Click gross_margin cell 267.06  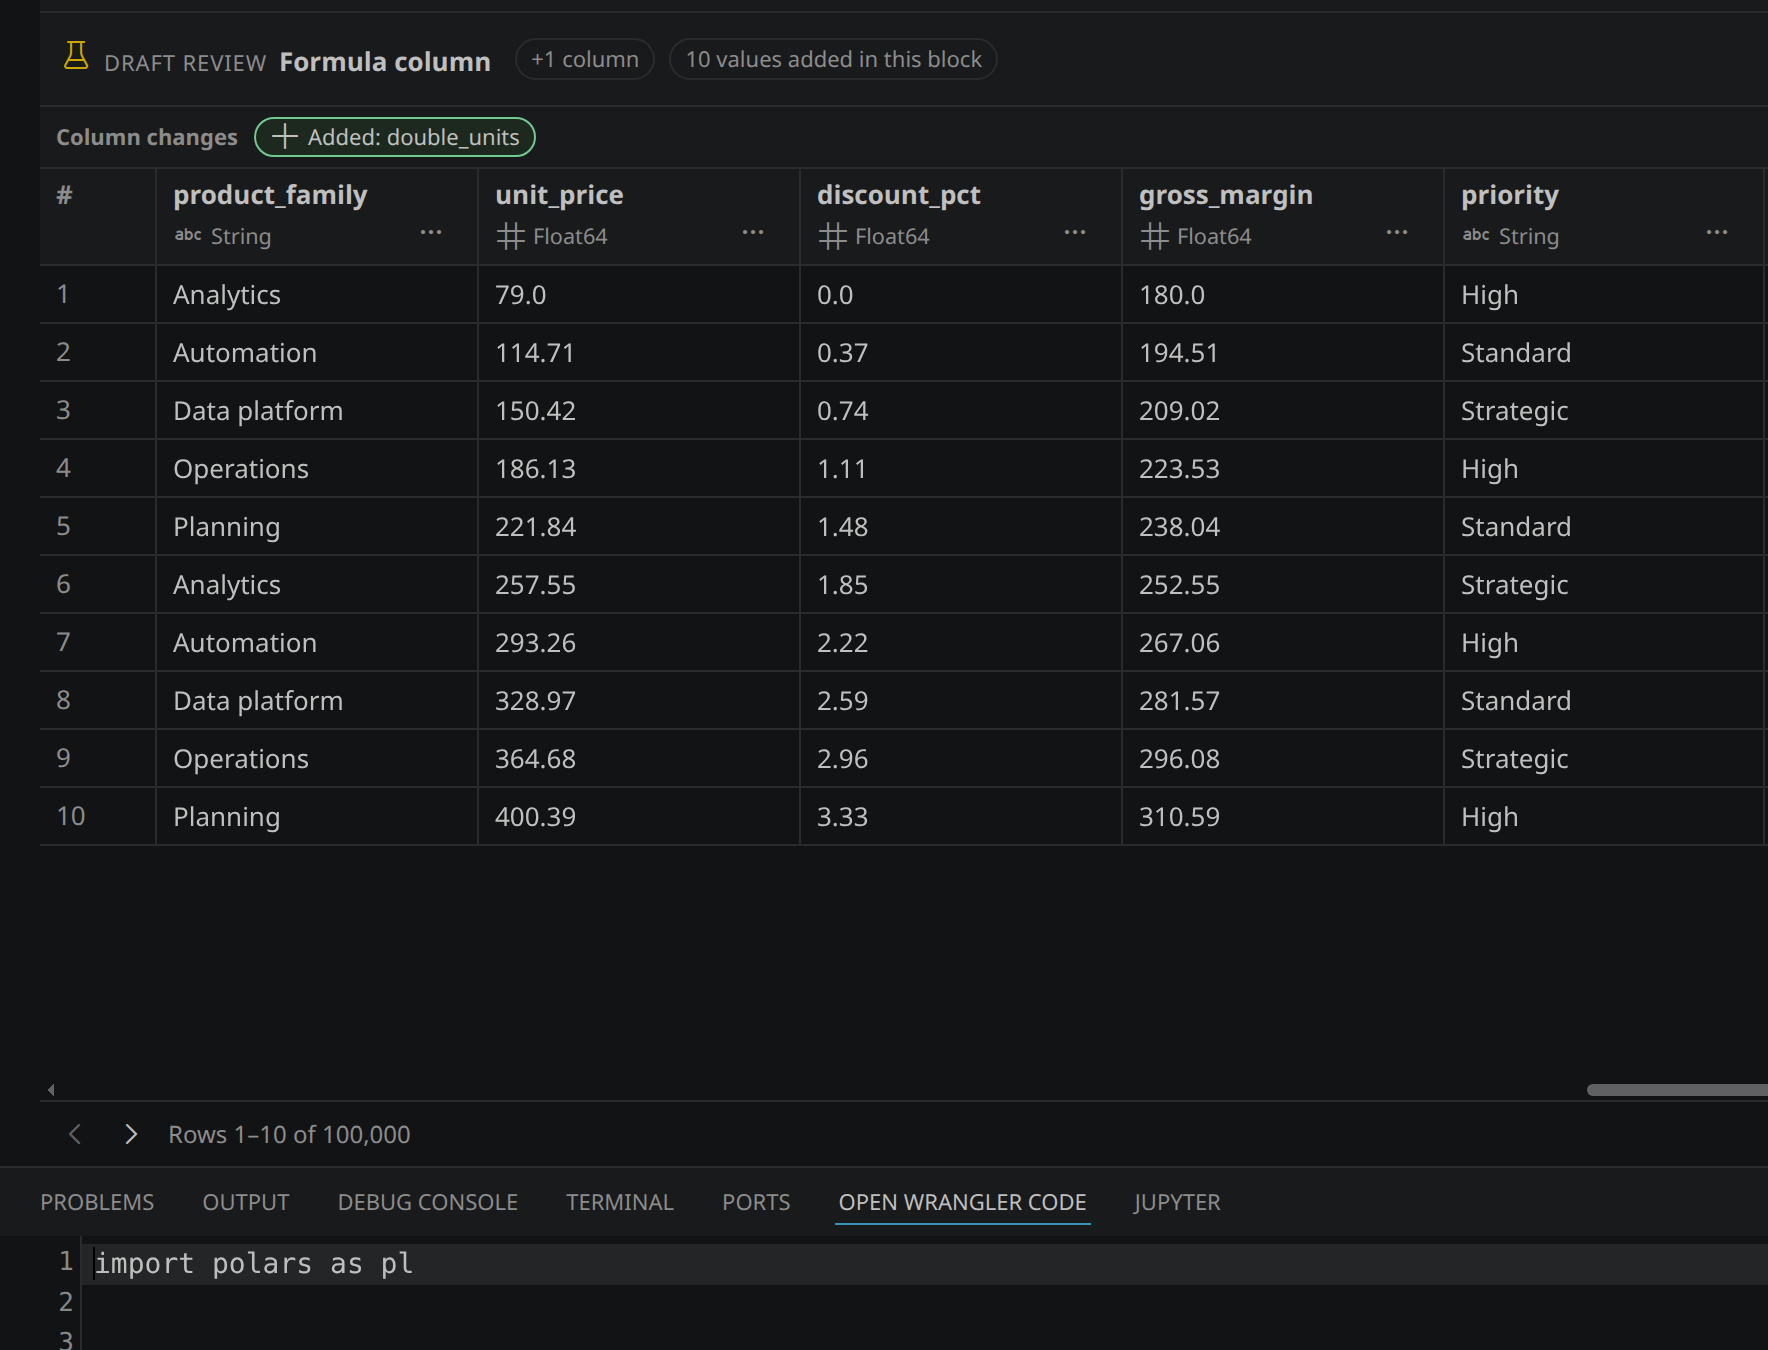coord(1283,642)
